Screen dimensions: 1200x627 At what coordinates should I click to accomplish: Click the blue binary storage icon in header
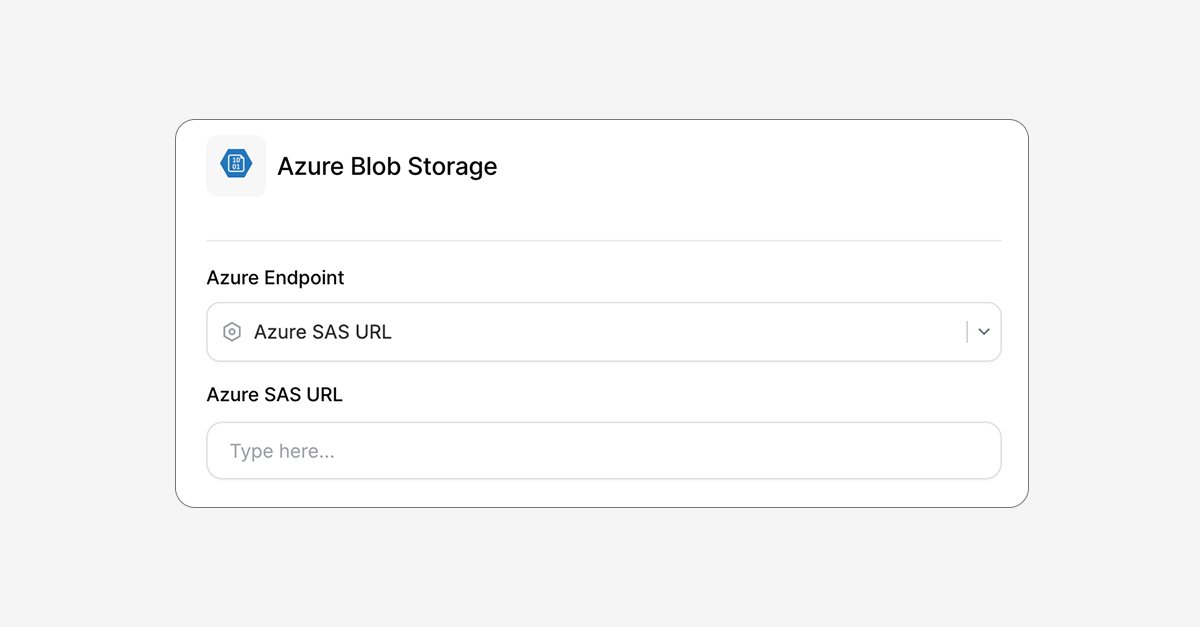236,165
